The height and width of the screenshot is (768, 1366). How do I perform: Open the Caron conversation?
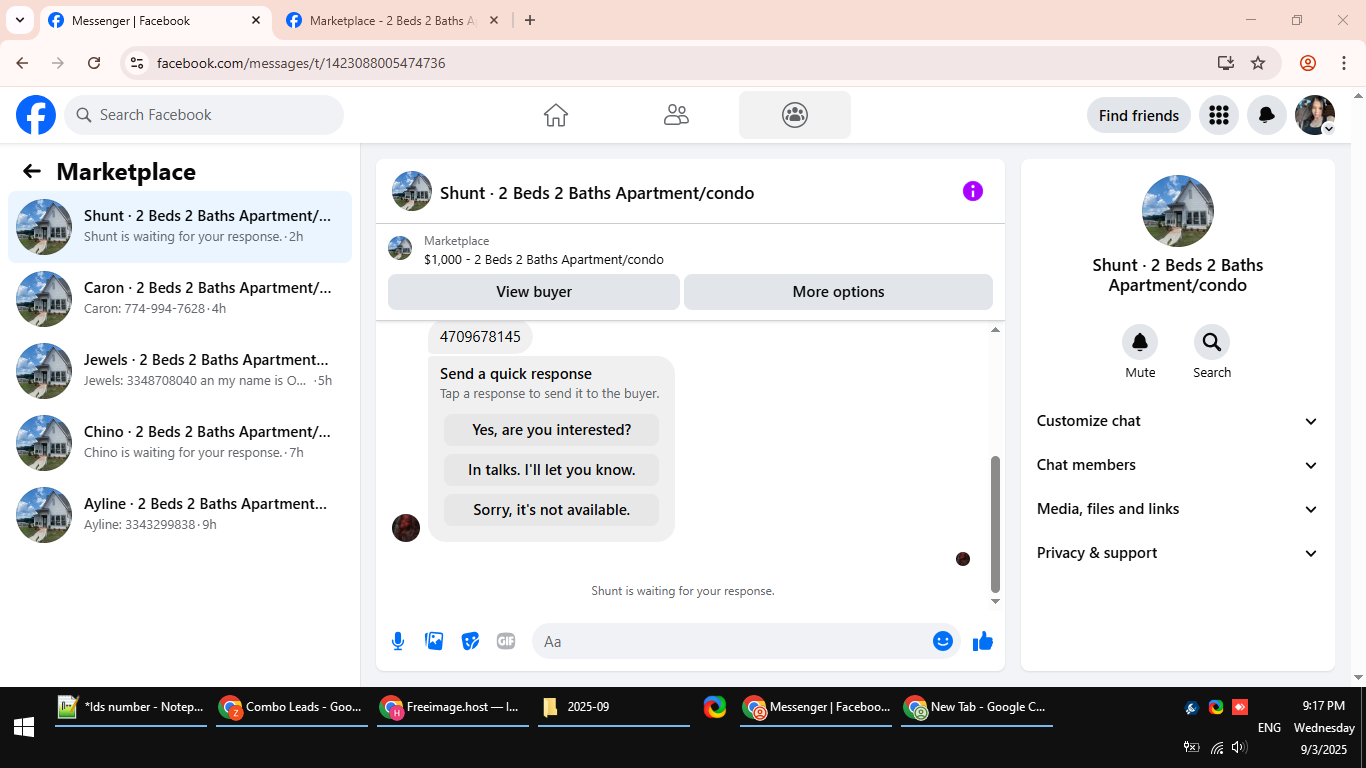180,299
